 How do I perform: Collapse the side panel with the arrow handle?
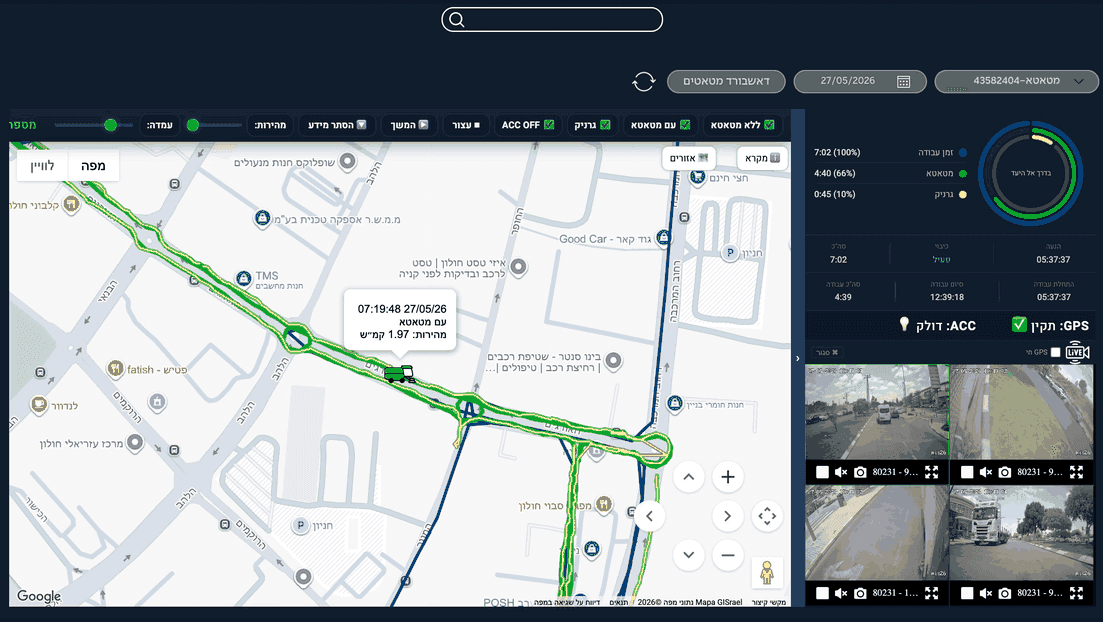pos(797,358)
